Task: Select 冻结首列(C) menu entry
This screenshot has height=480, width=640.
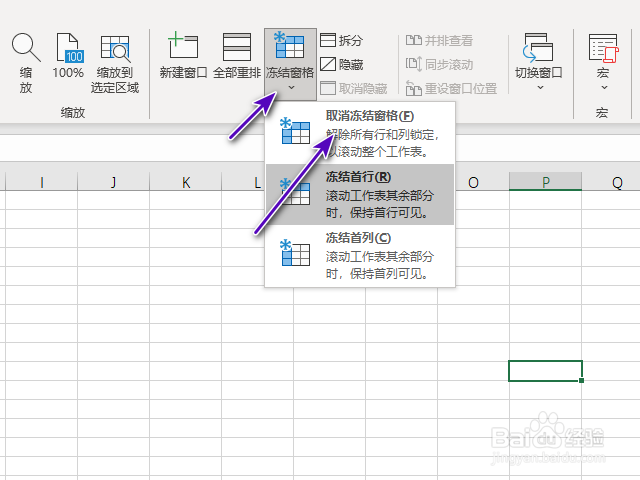Action: click(x=360, y=256)
